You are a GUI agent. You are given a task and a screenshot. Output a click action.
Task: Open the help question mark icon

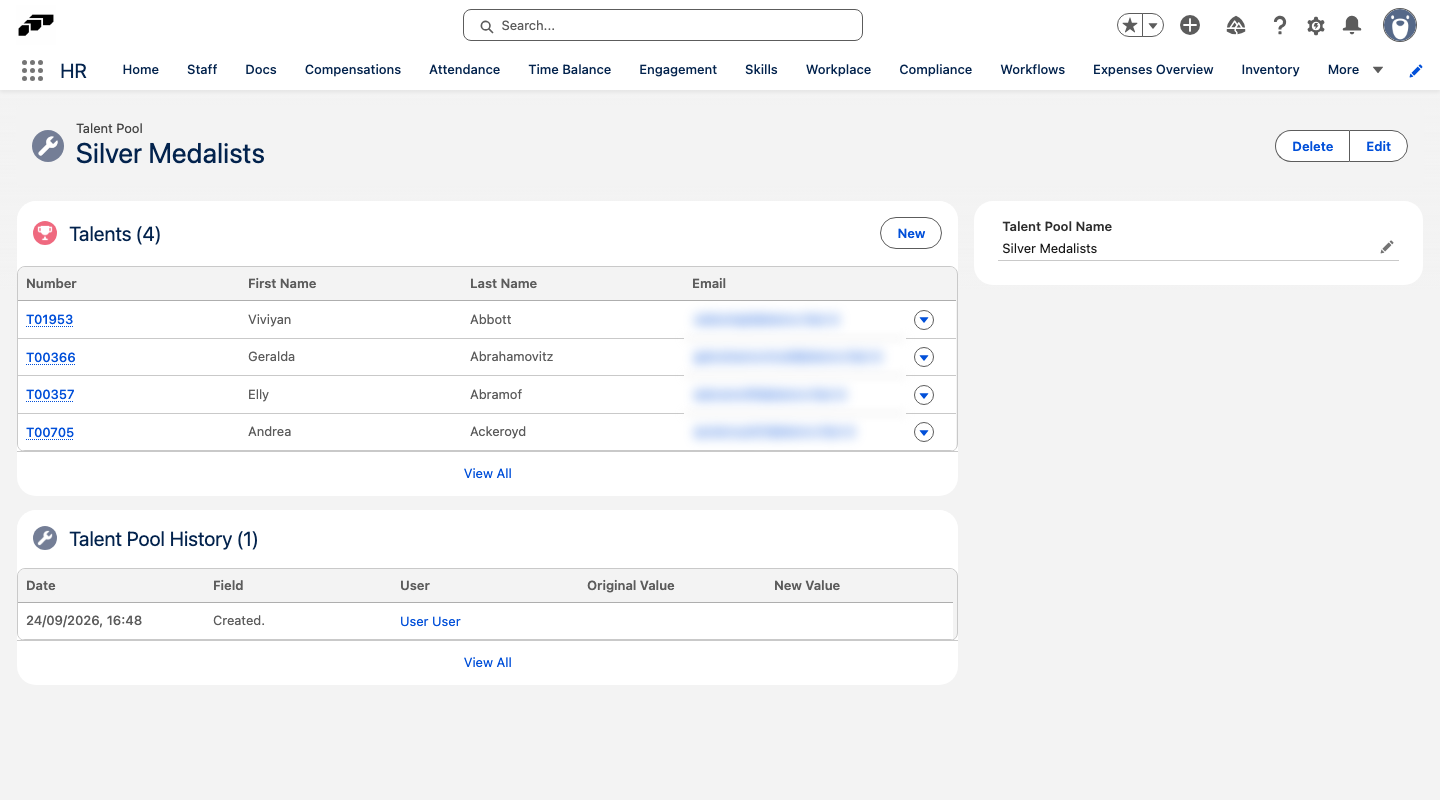(x=1279, y=26)
